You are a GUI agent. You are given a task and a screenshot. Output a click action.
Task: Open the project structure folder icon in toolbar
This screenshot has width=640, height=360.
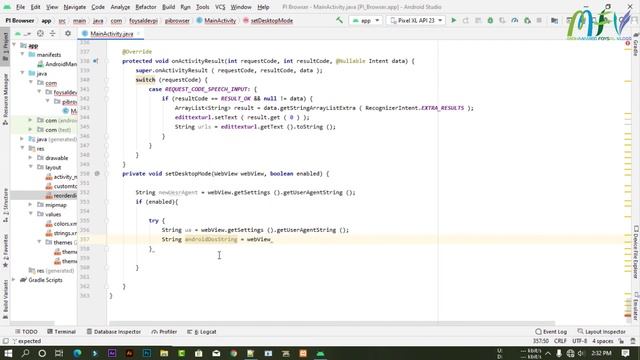coord(554,20)
